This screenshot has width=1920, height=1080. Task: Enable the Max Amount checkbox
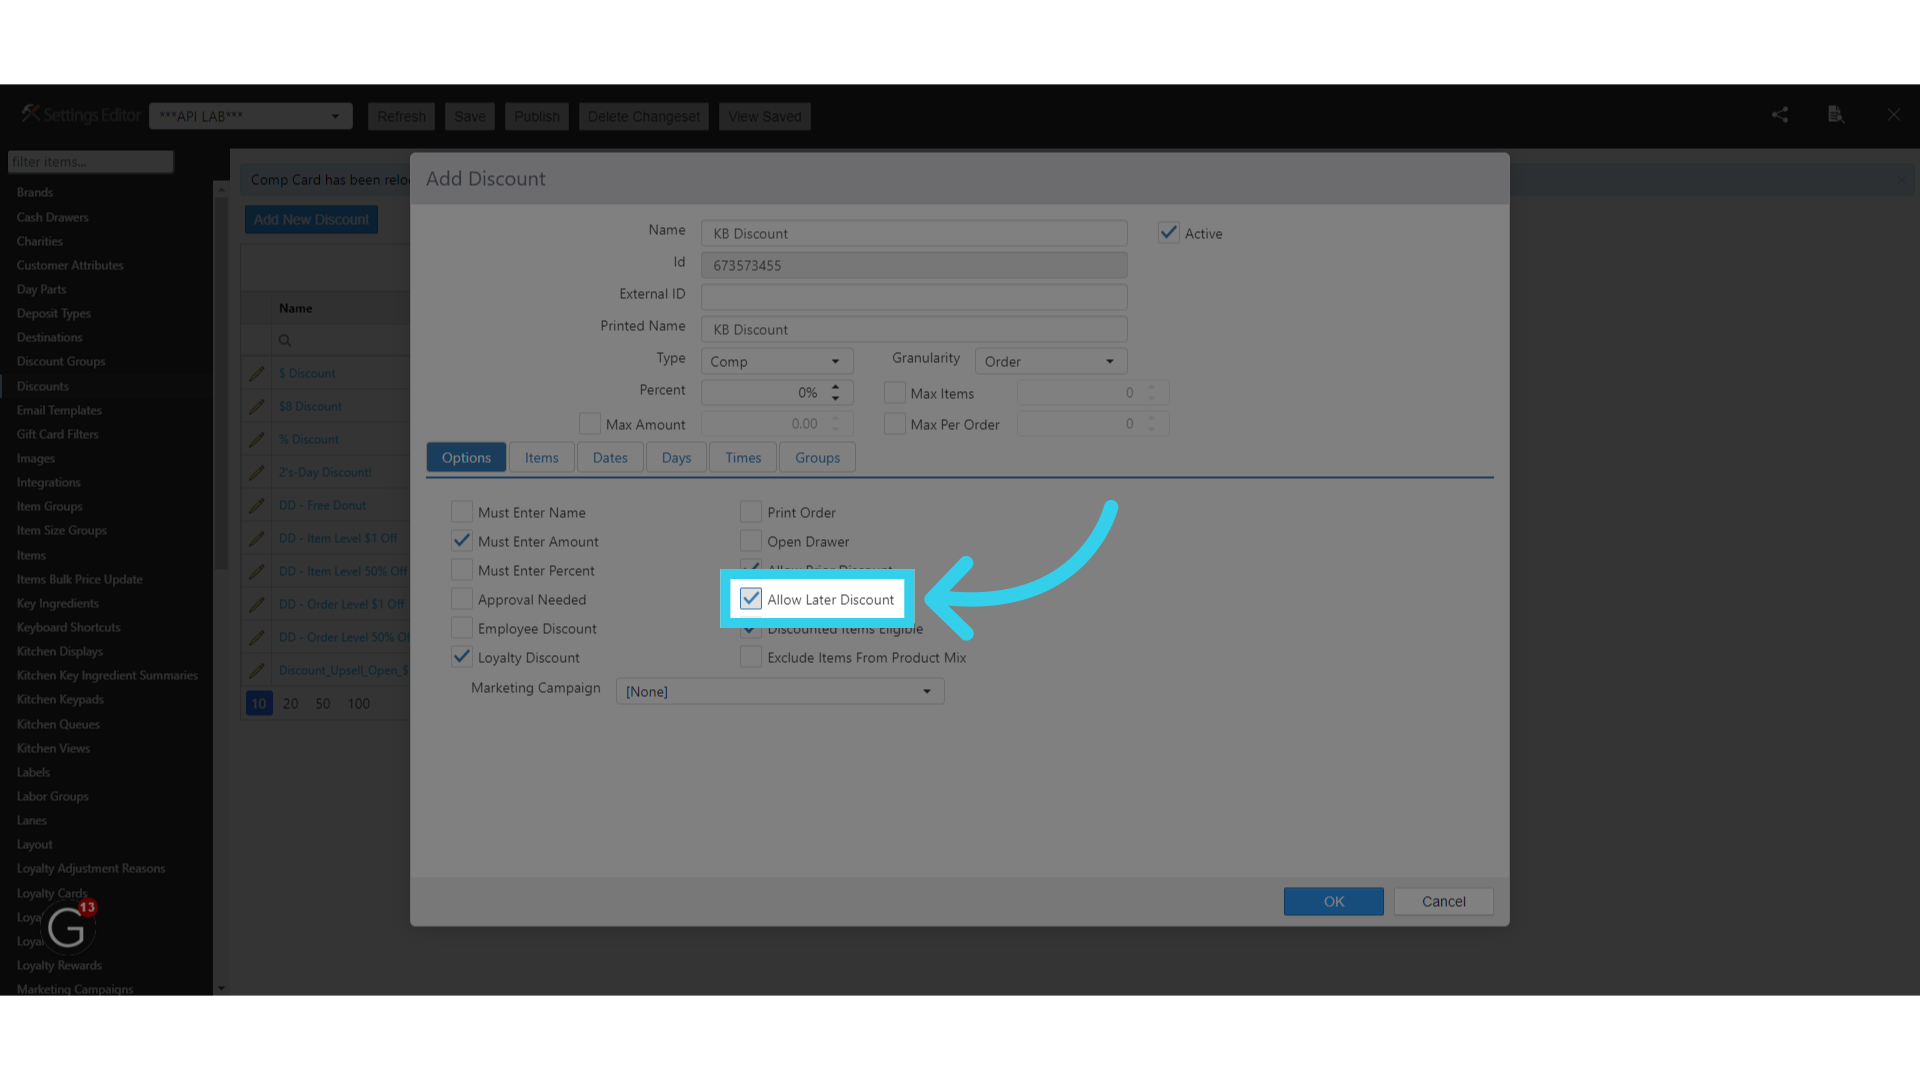590,424
